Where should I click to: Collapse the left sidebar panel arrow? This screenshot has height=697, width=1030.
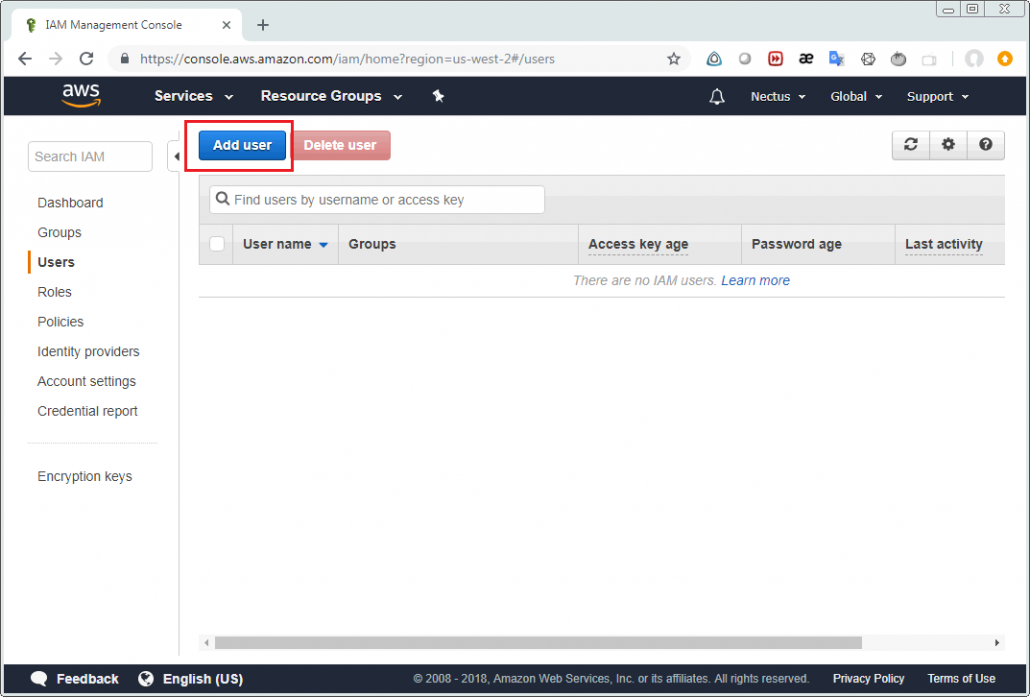click(x=175, y=157)
